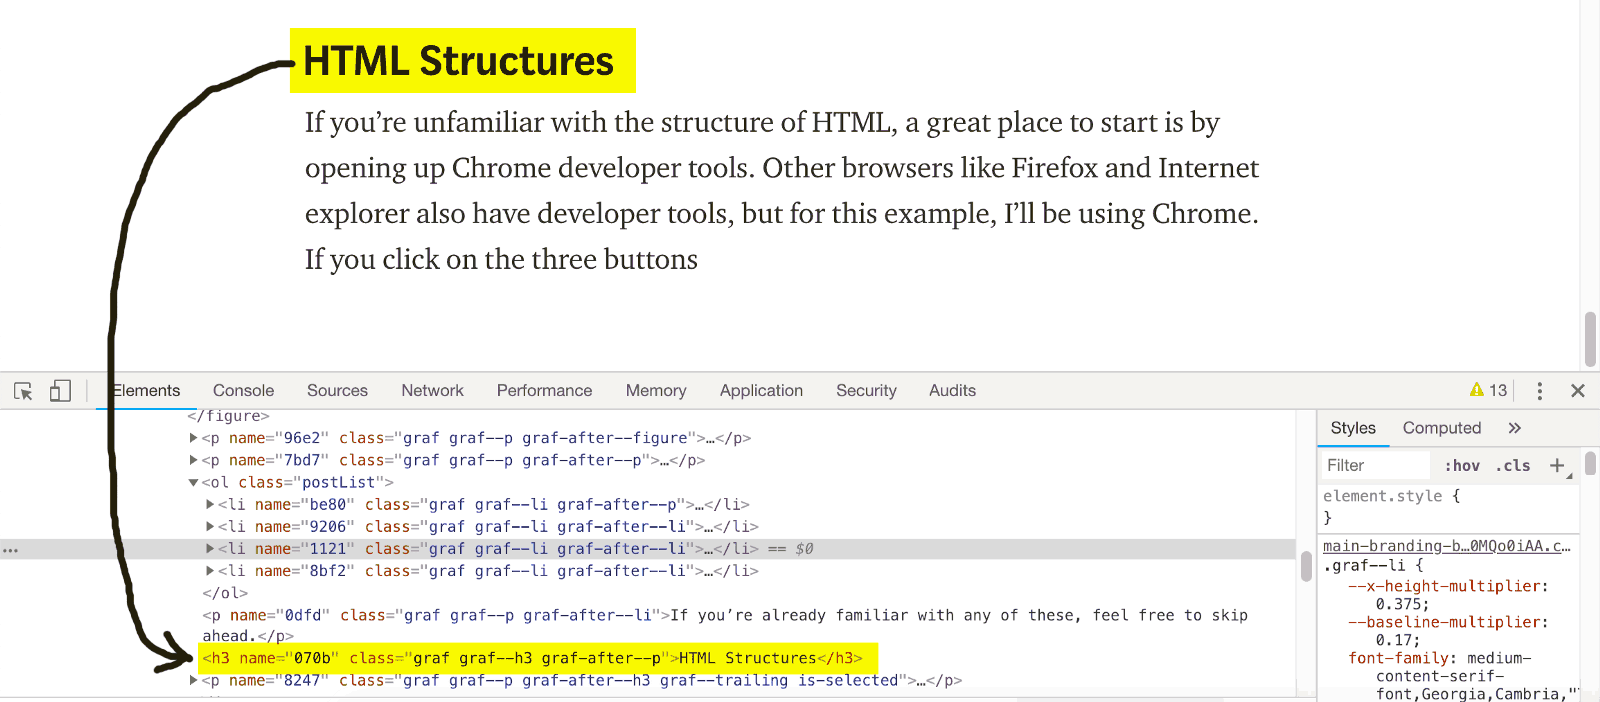Close the DevTools panel
The height and width of the screenshot is (702, 1600).
click(x=1578, y=391)
